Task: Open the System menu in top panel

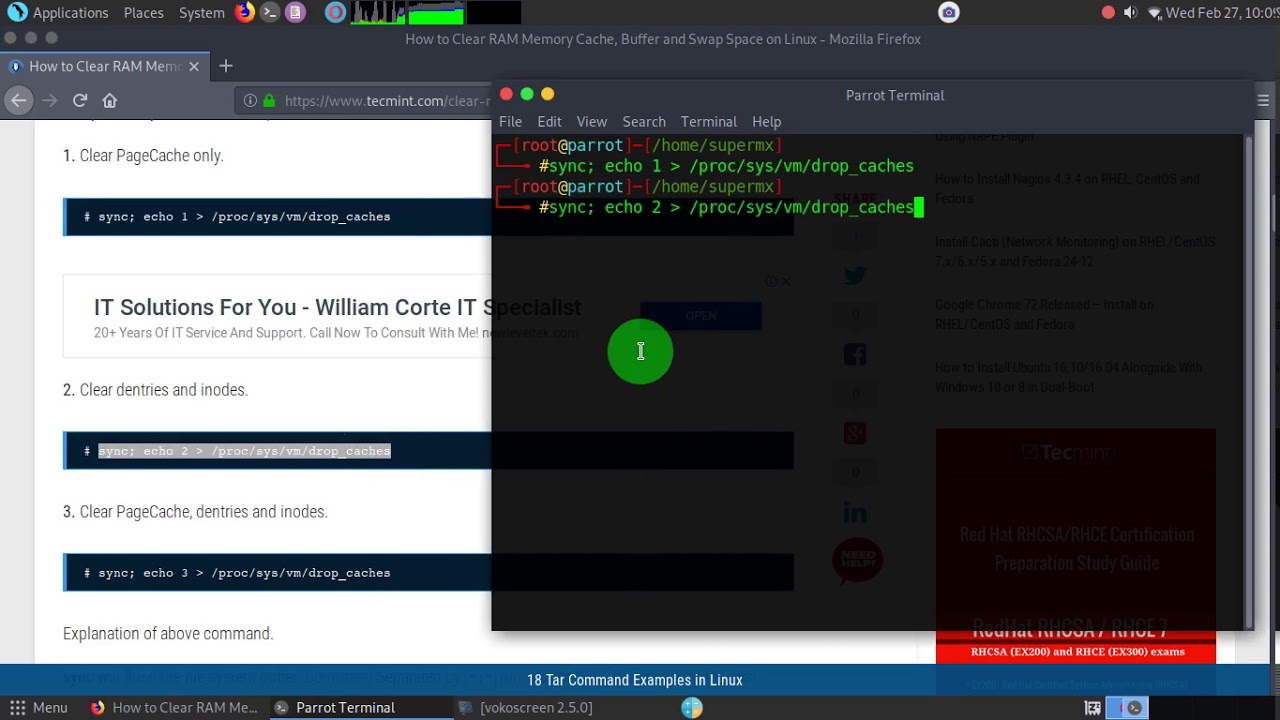Action: pyautogui.click(x=202, y=12)
